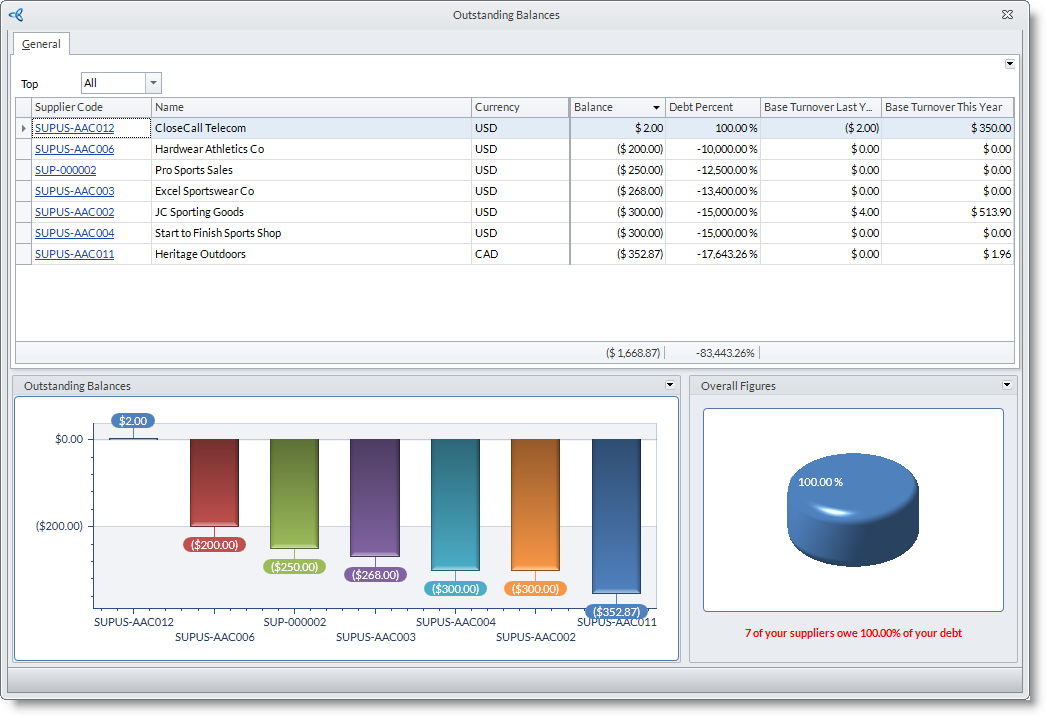
Task: Open the options chevron above the supplier grid
Action: pyautogui.click(x=1009, y=63)
